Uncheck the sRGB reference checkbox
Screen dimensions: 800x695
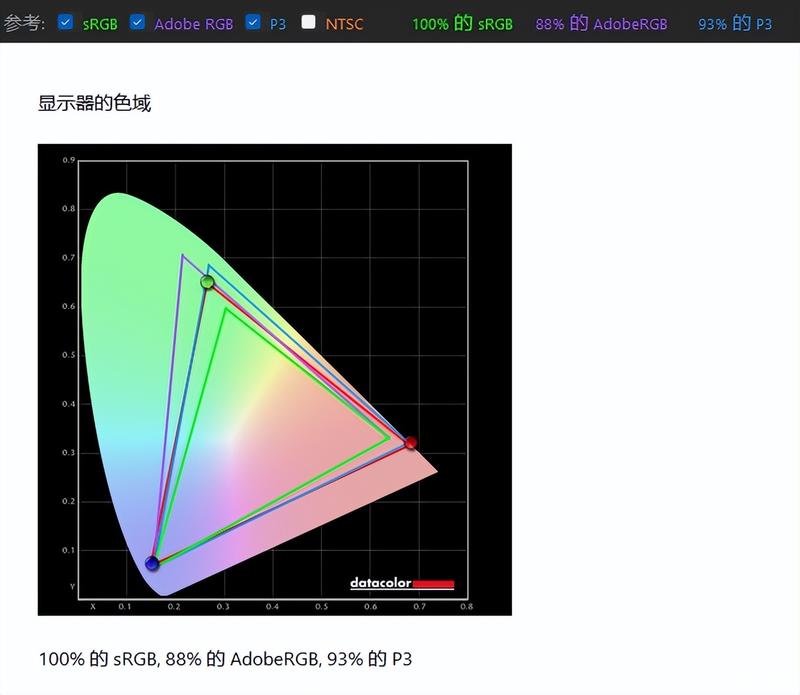65,22
